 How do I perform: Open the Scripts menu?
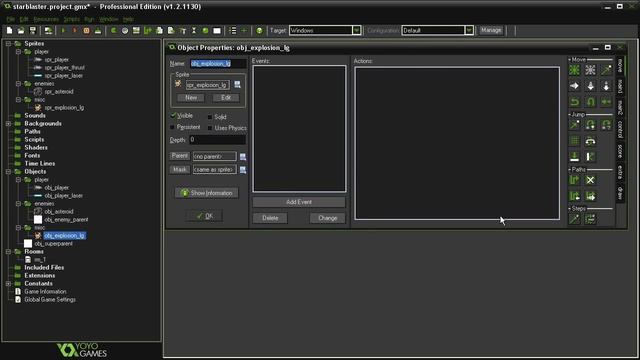point(71,19)
